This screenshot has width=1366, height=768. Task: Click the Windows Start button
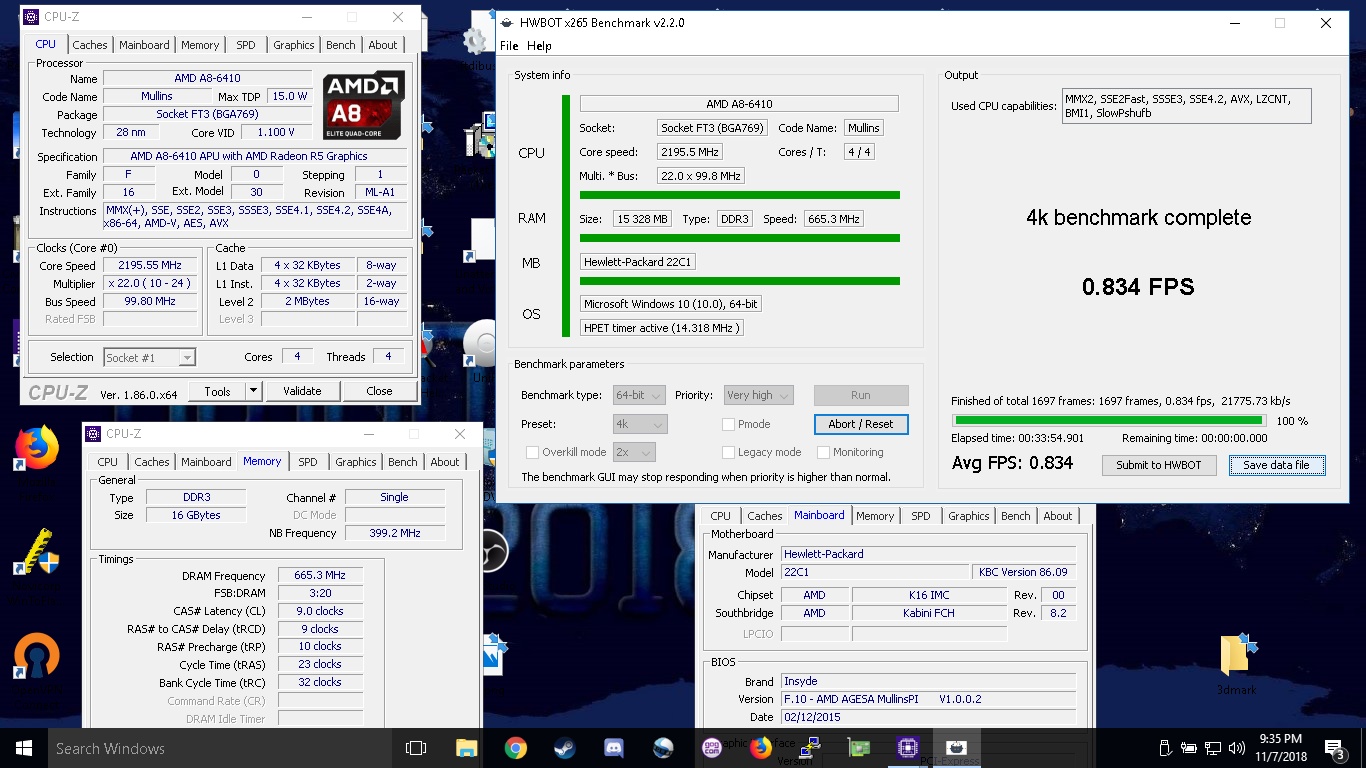pos(24,748)
